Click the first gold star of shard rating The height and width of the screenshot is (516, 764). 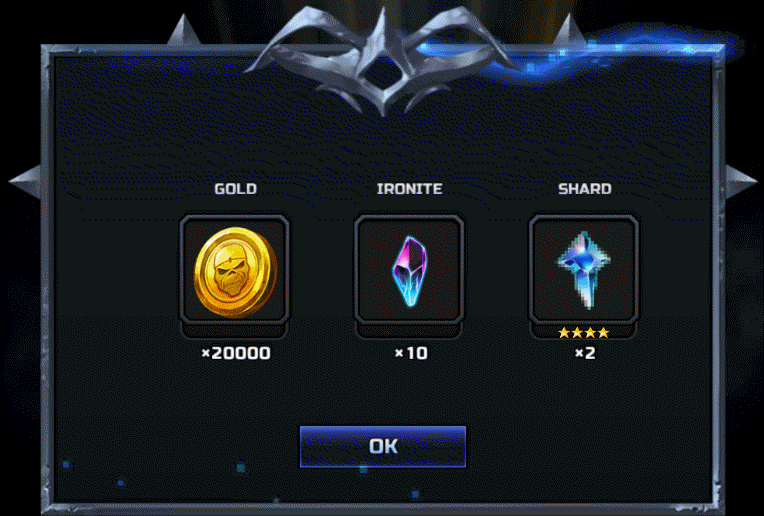[x=564, y=333]
